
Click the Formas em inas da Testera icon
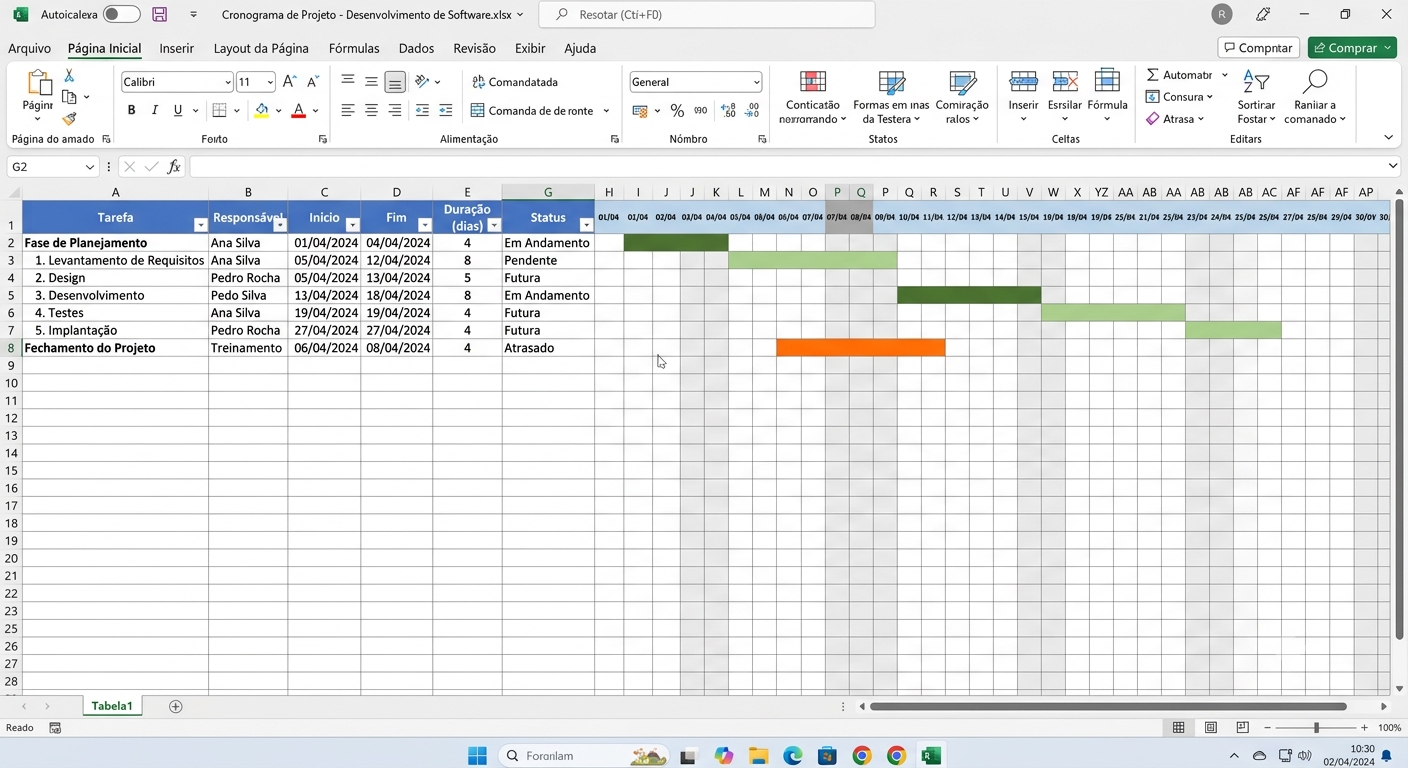(891, 82)
